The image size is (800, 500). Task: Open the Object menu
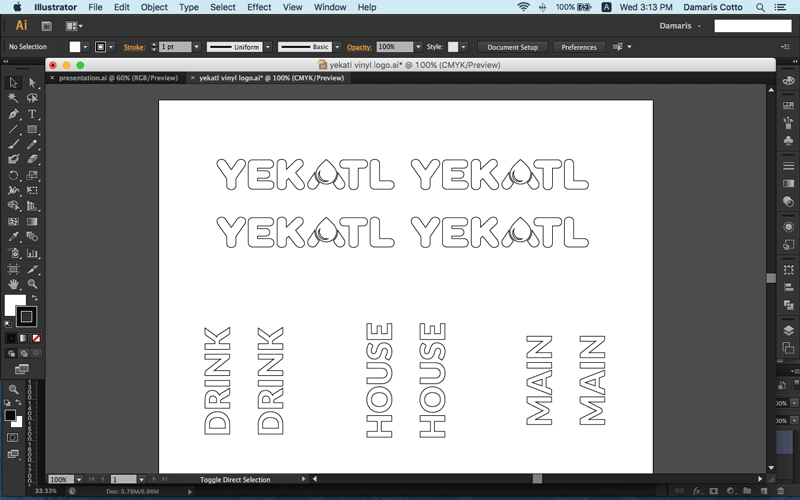point(154,7)
